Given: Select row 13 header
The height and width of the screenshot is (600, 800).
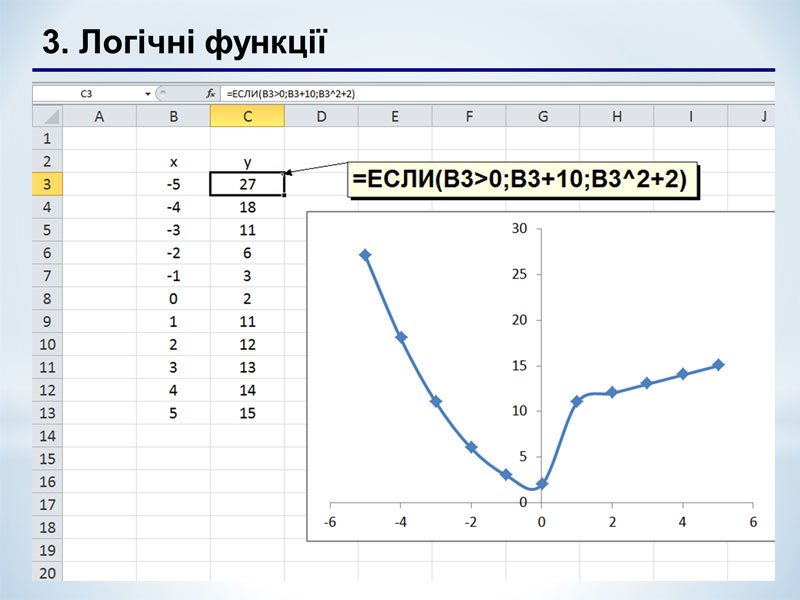Looking at the screenshot, I should [48, 413].
